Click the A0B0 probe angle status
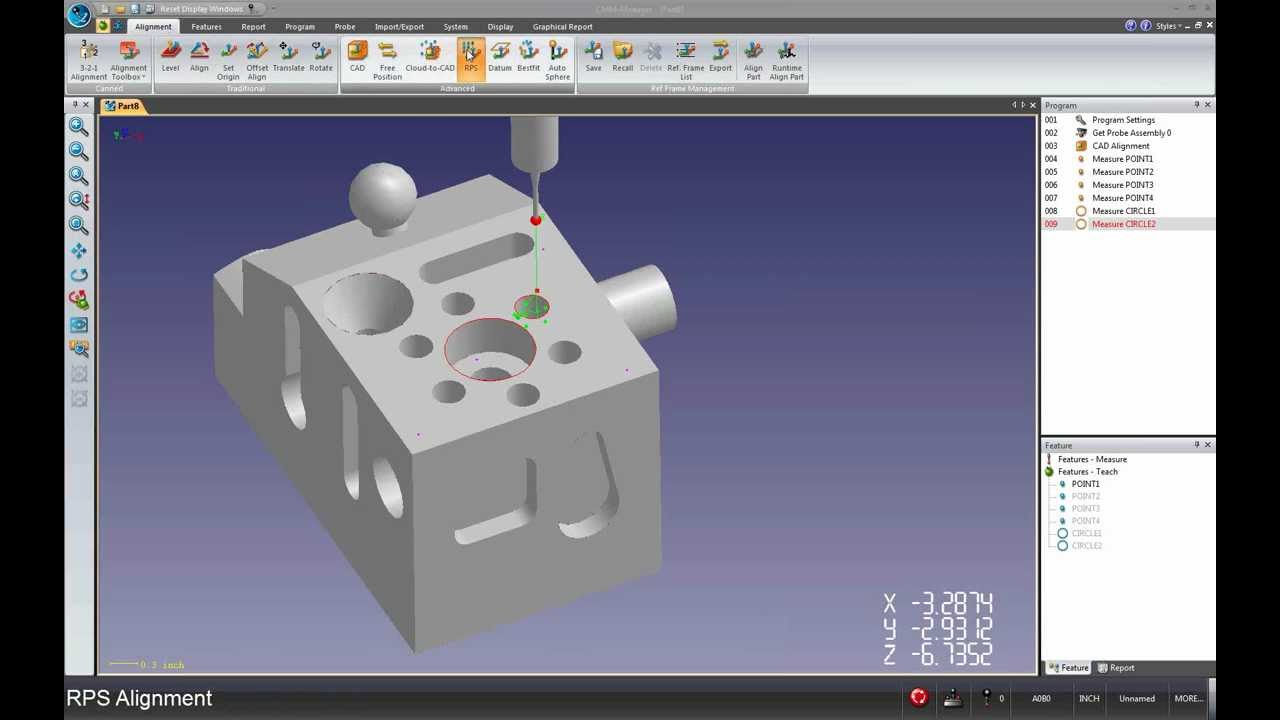The image size is (1280, 720). point(1041,699)
